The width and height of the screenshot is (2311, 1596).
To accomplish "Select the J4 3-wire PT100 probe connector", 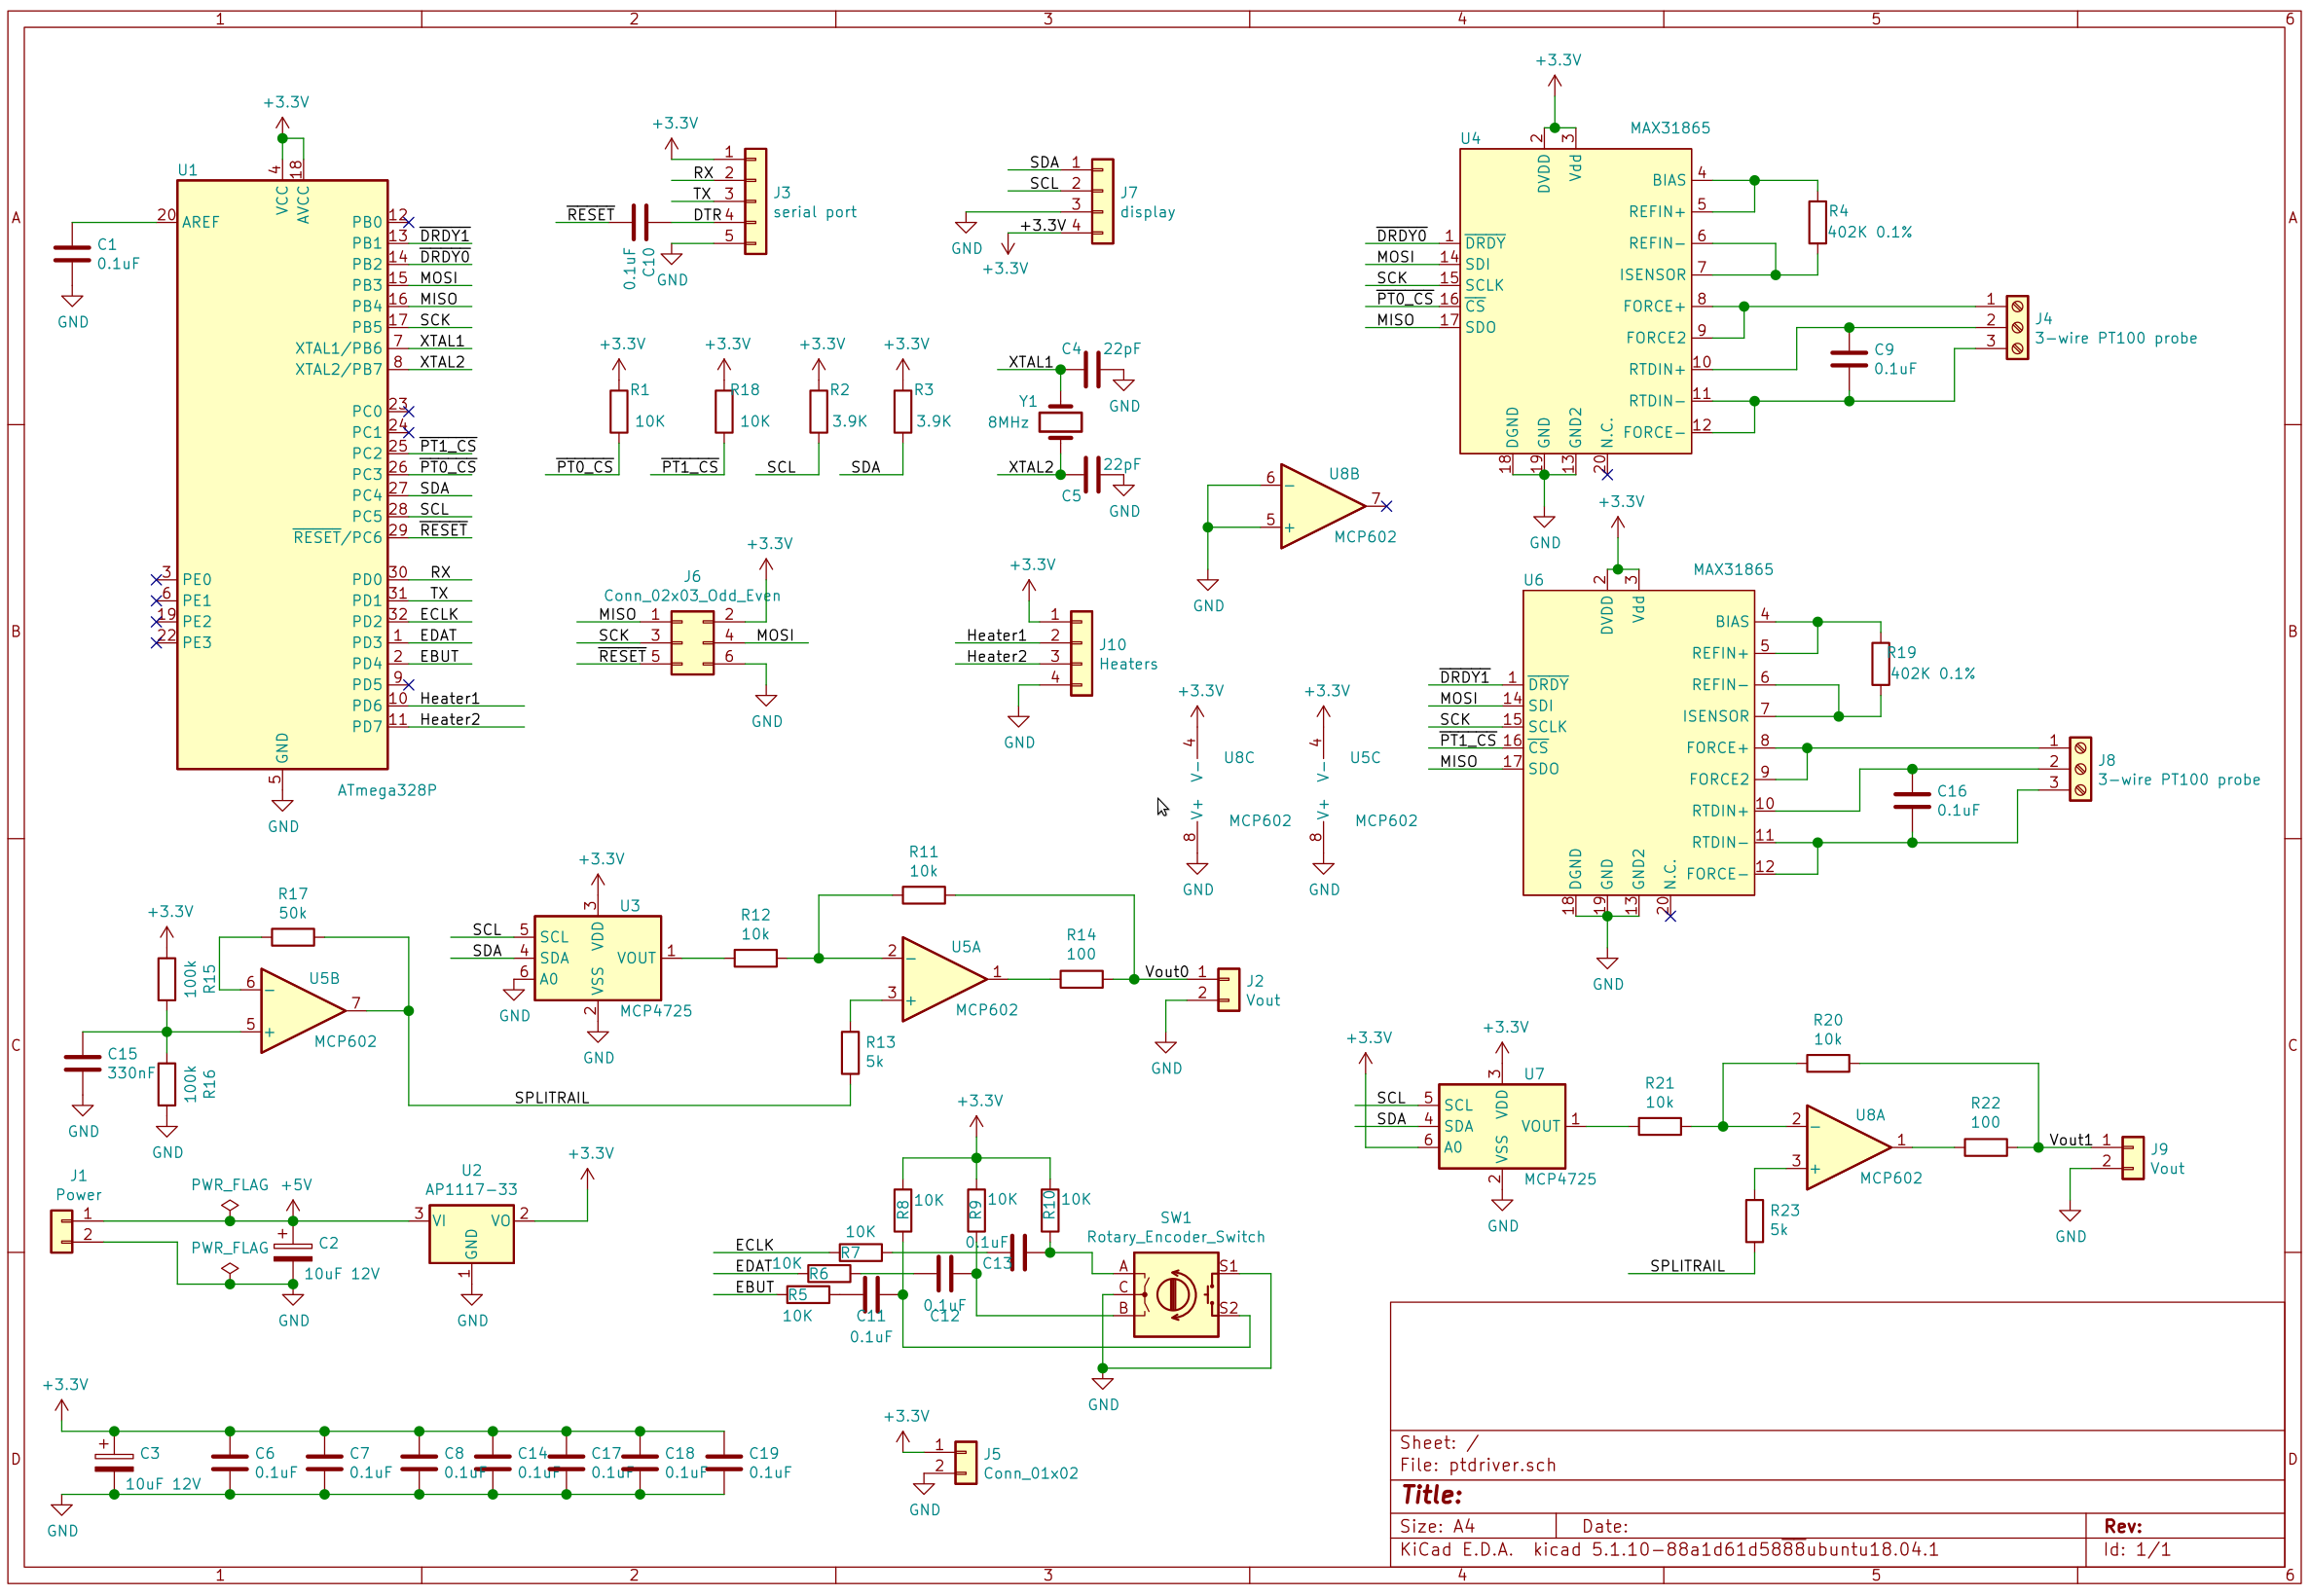I will tap(2017, 327).
